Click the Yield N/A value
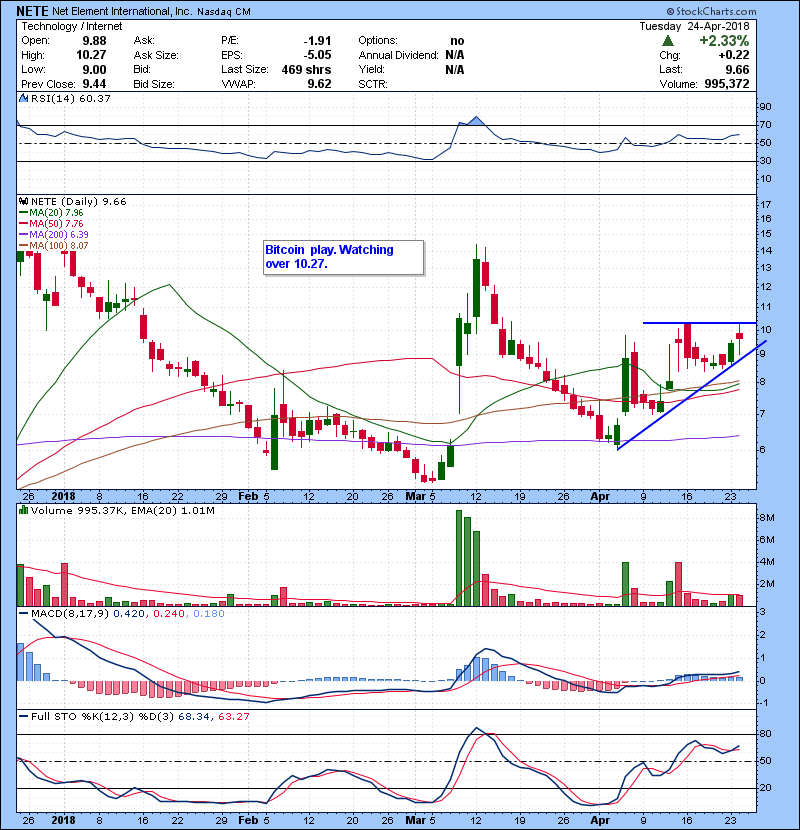Screen dimensions: 800x830 click(x=455, y=69)
